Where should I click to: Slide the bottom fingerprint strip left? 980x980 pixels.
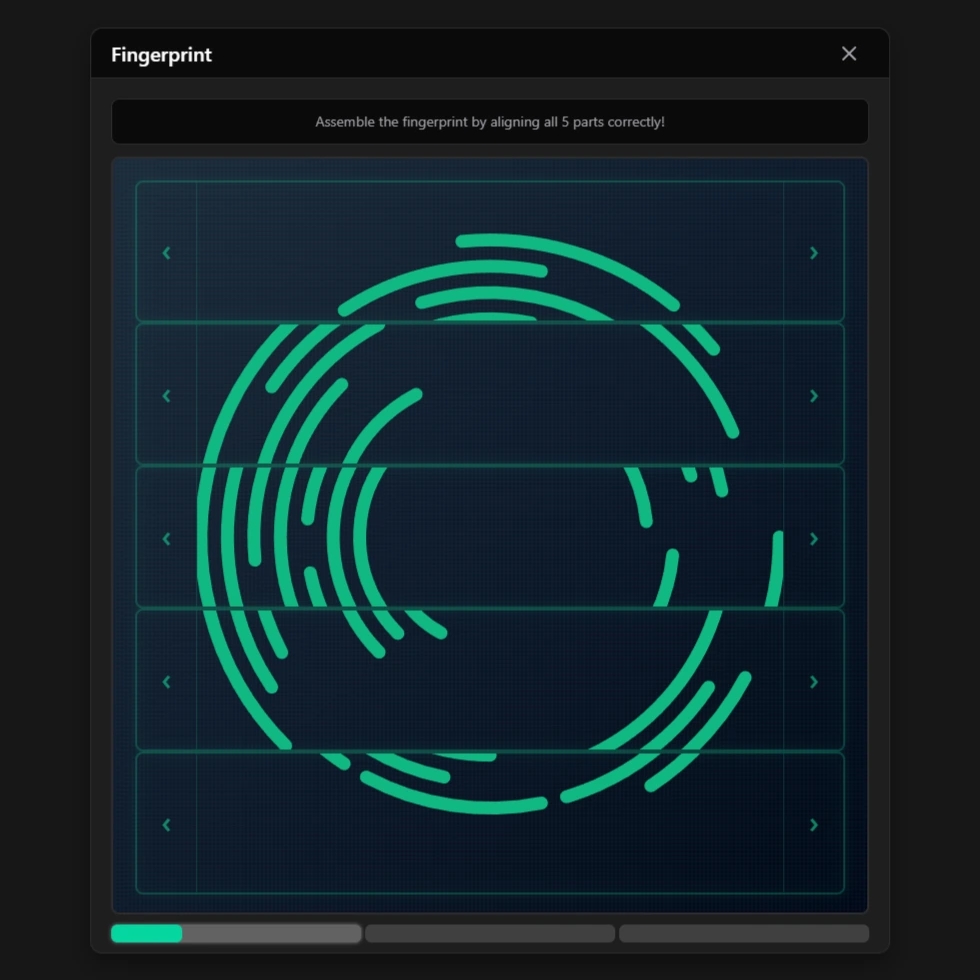click(x=167, y=825)
